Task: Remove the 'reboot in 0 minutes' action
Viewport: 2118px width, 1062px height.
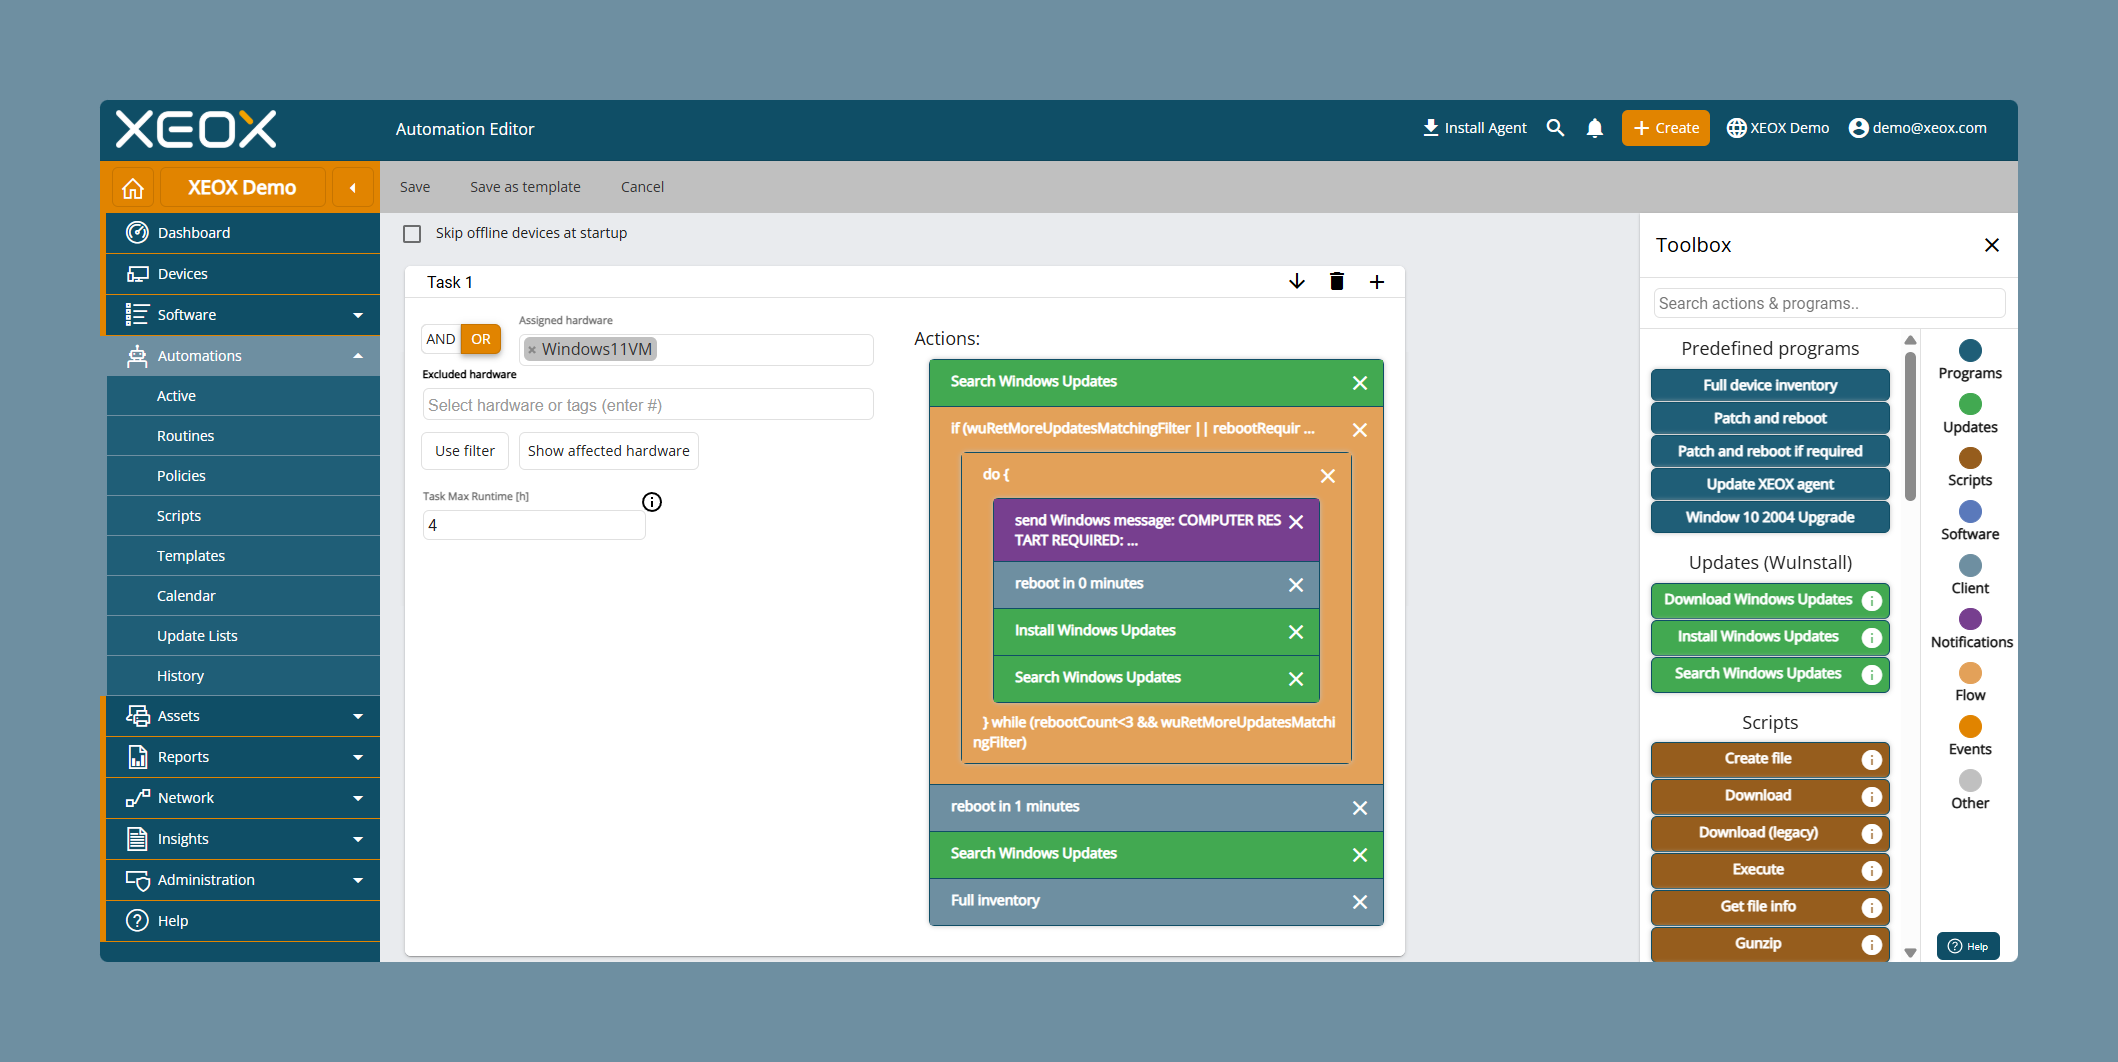Action: (x=1296, y=585)
